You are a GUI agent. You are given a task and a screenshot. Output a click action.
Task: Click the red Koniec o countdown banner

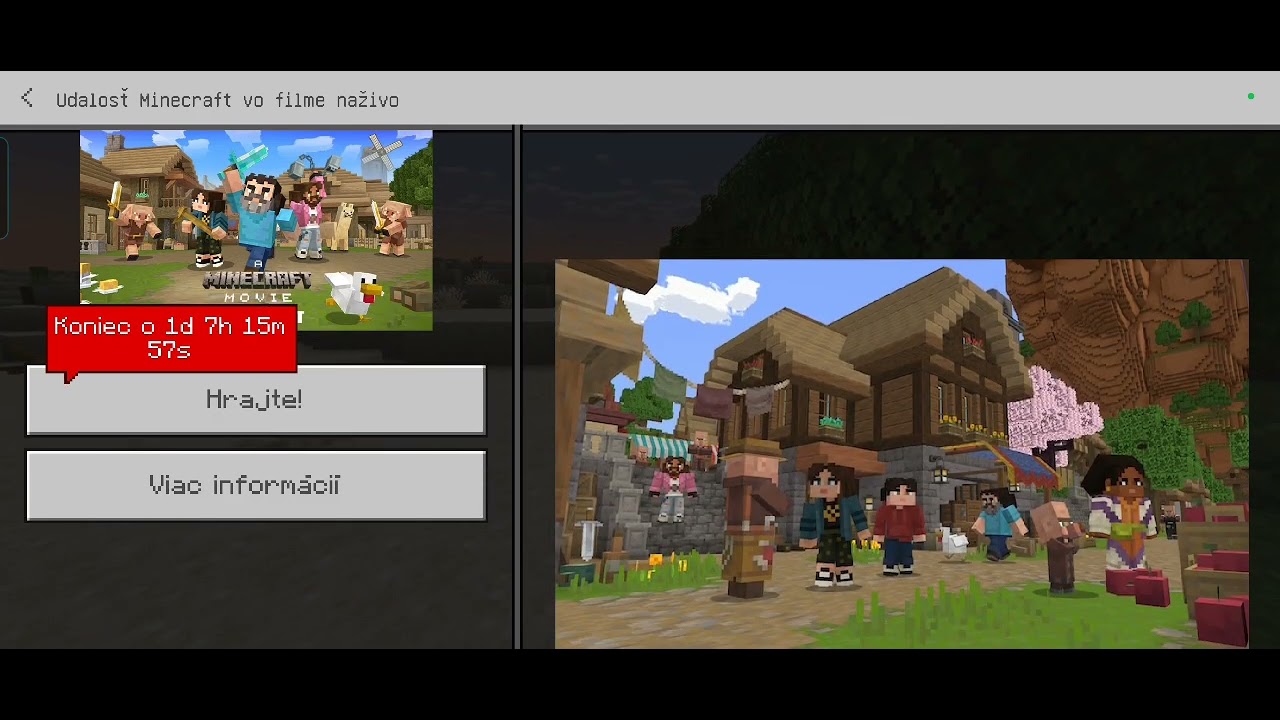172,340
